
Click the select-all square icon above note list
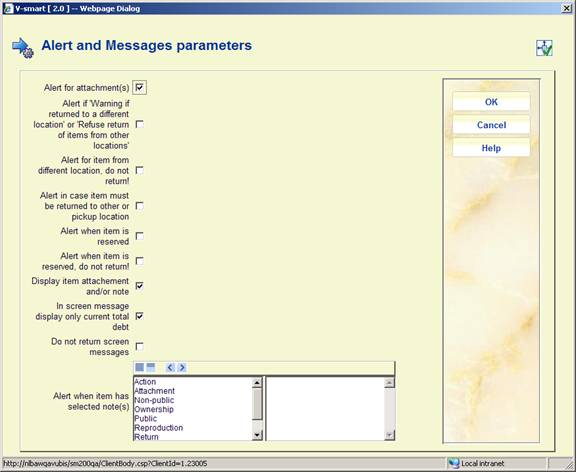click(140, 367)
